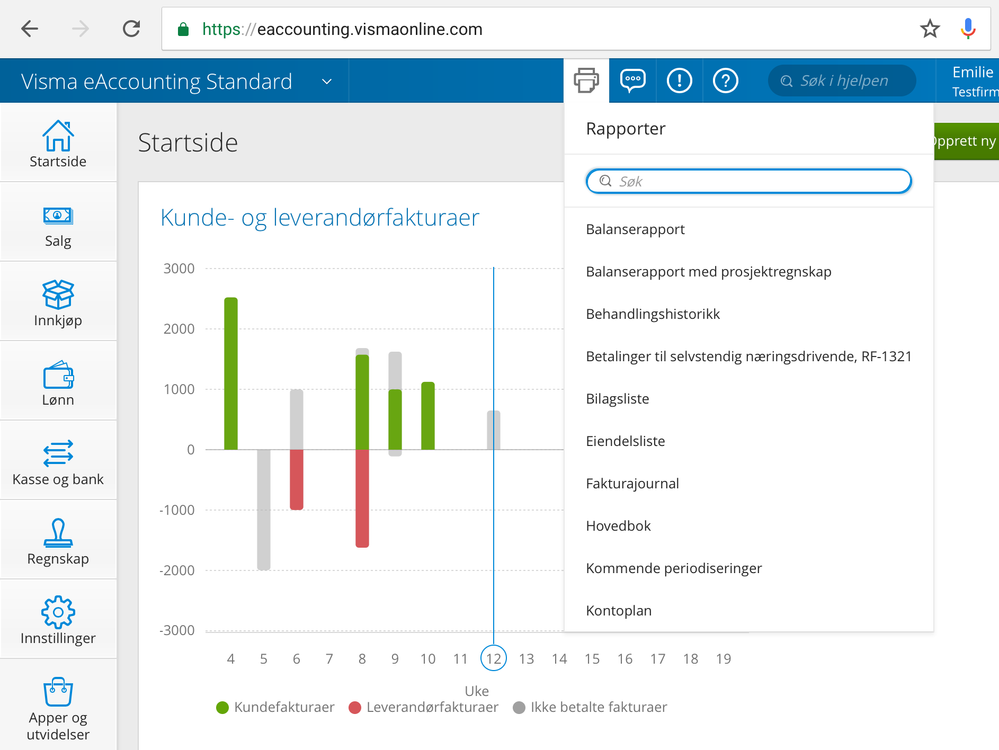Click the green padlock security icon

point(183,29)
